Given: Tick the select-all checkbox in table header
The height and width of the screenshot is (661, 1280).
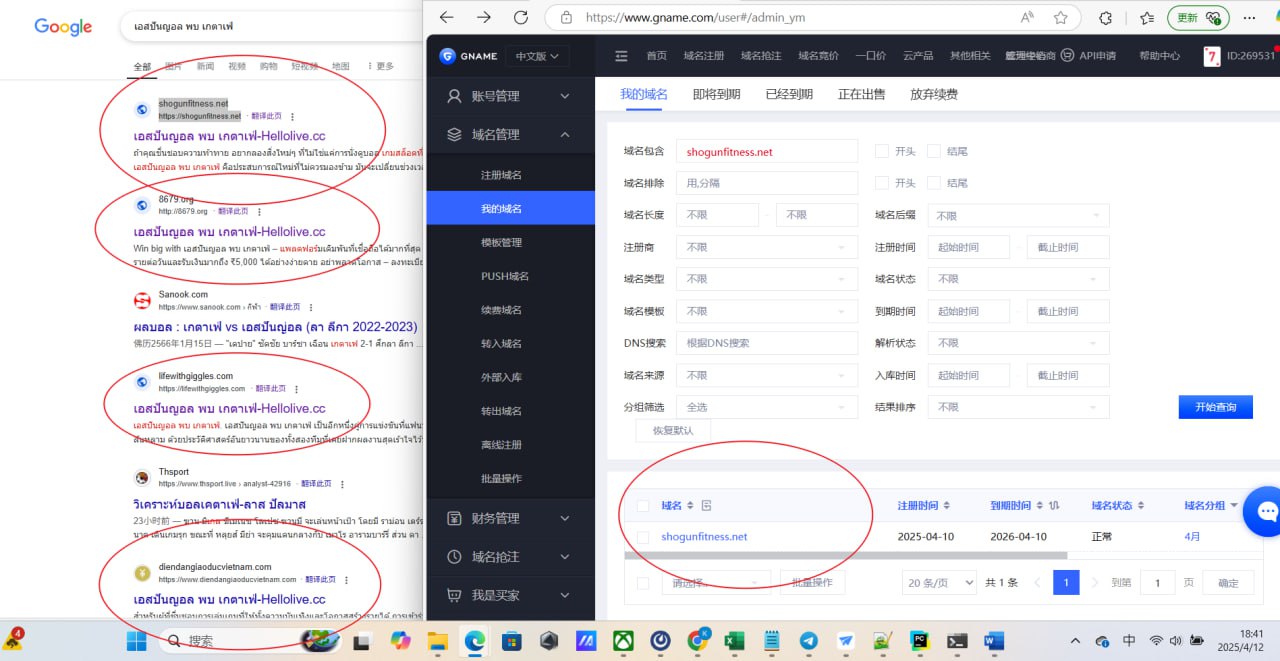Looking at the screenshot, I should [x=643, y=506].
